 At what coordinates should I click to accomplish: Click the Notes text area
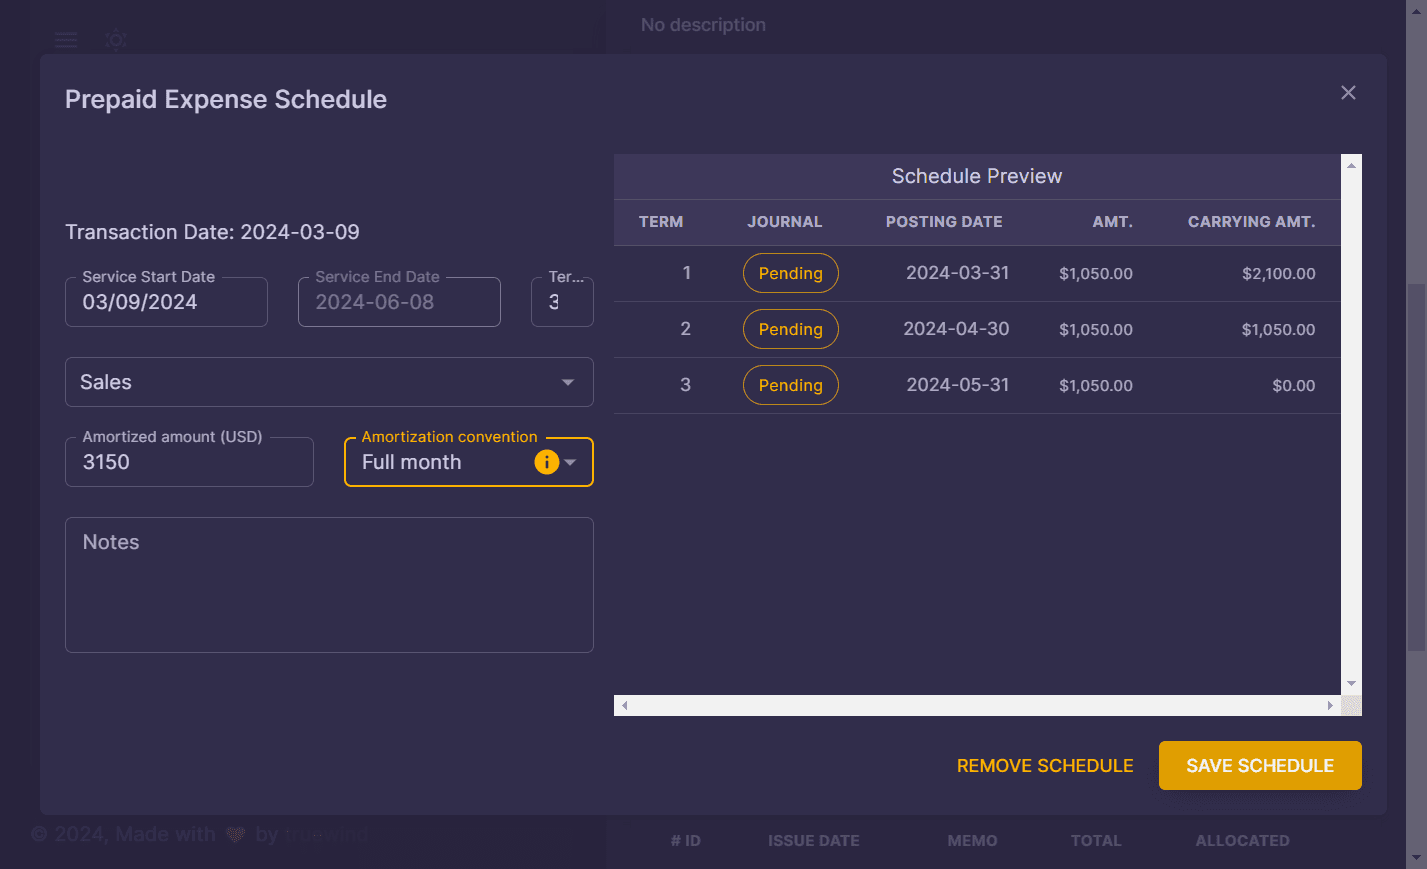point(329,585)
